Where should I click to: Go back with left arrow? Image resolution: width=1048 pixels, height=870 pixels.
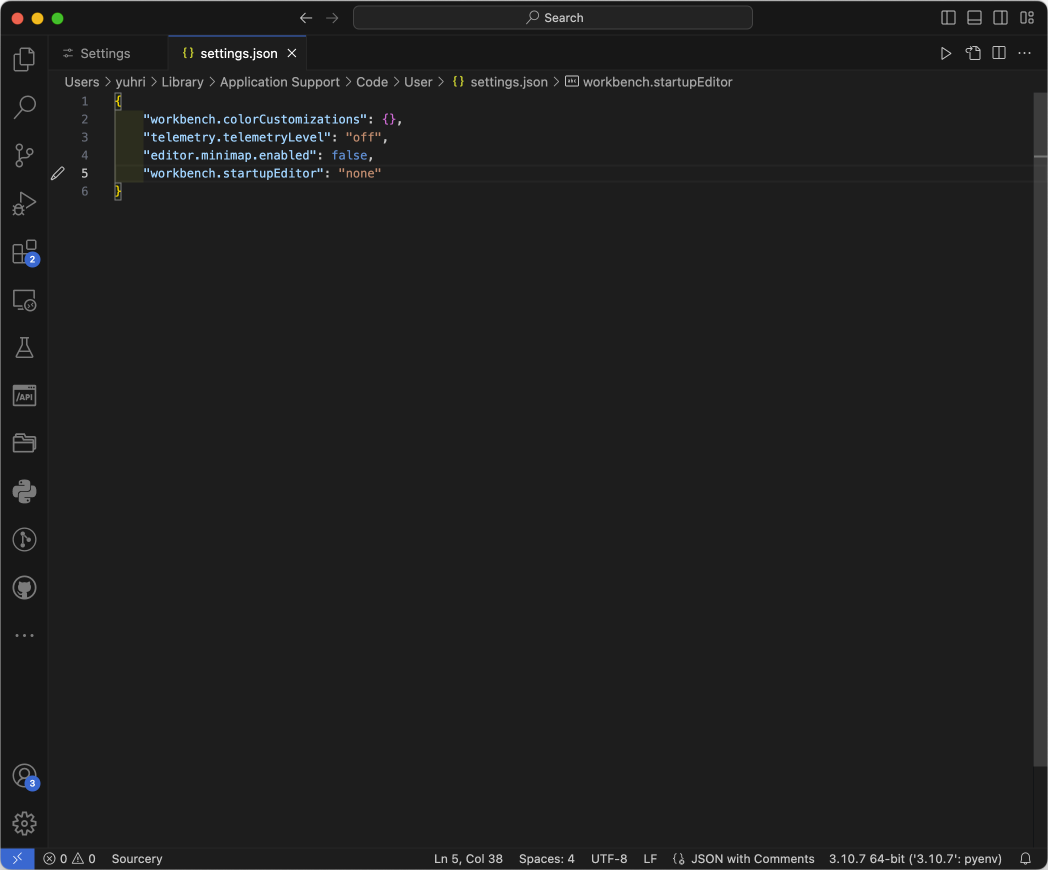coord(306,18)
